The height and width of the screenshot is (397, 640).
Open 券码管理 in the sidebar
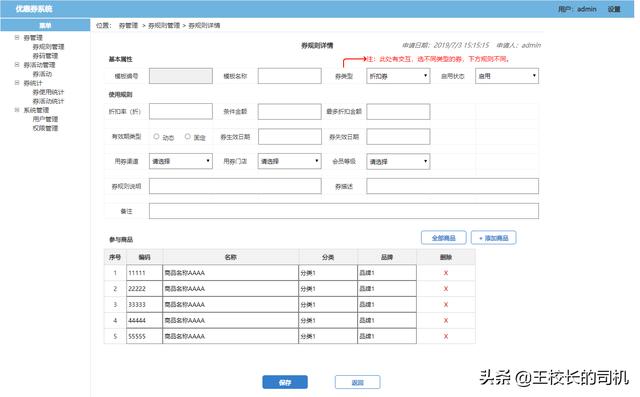tap(45, 56)
